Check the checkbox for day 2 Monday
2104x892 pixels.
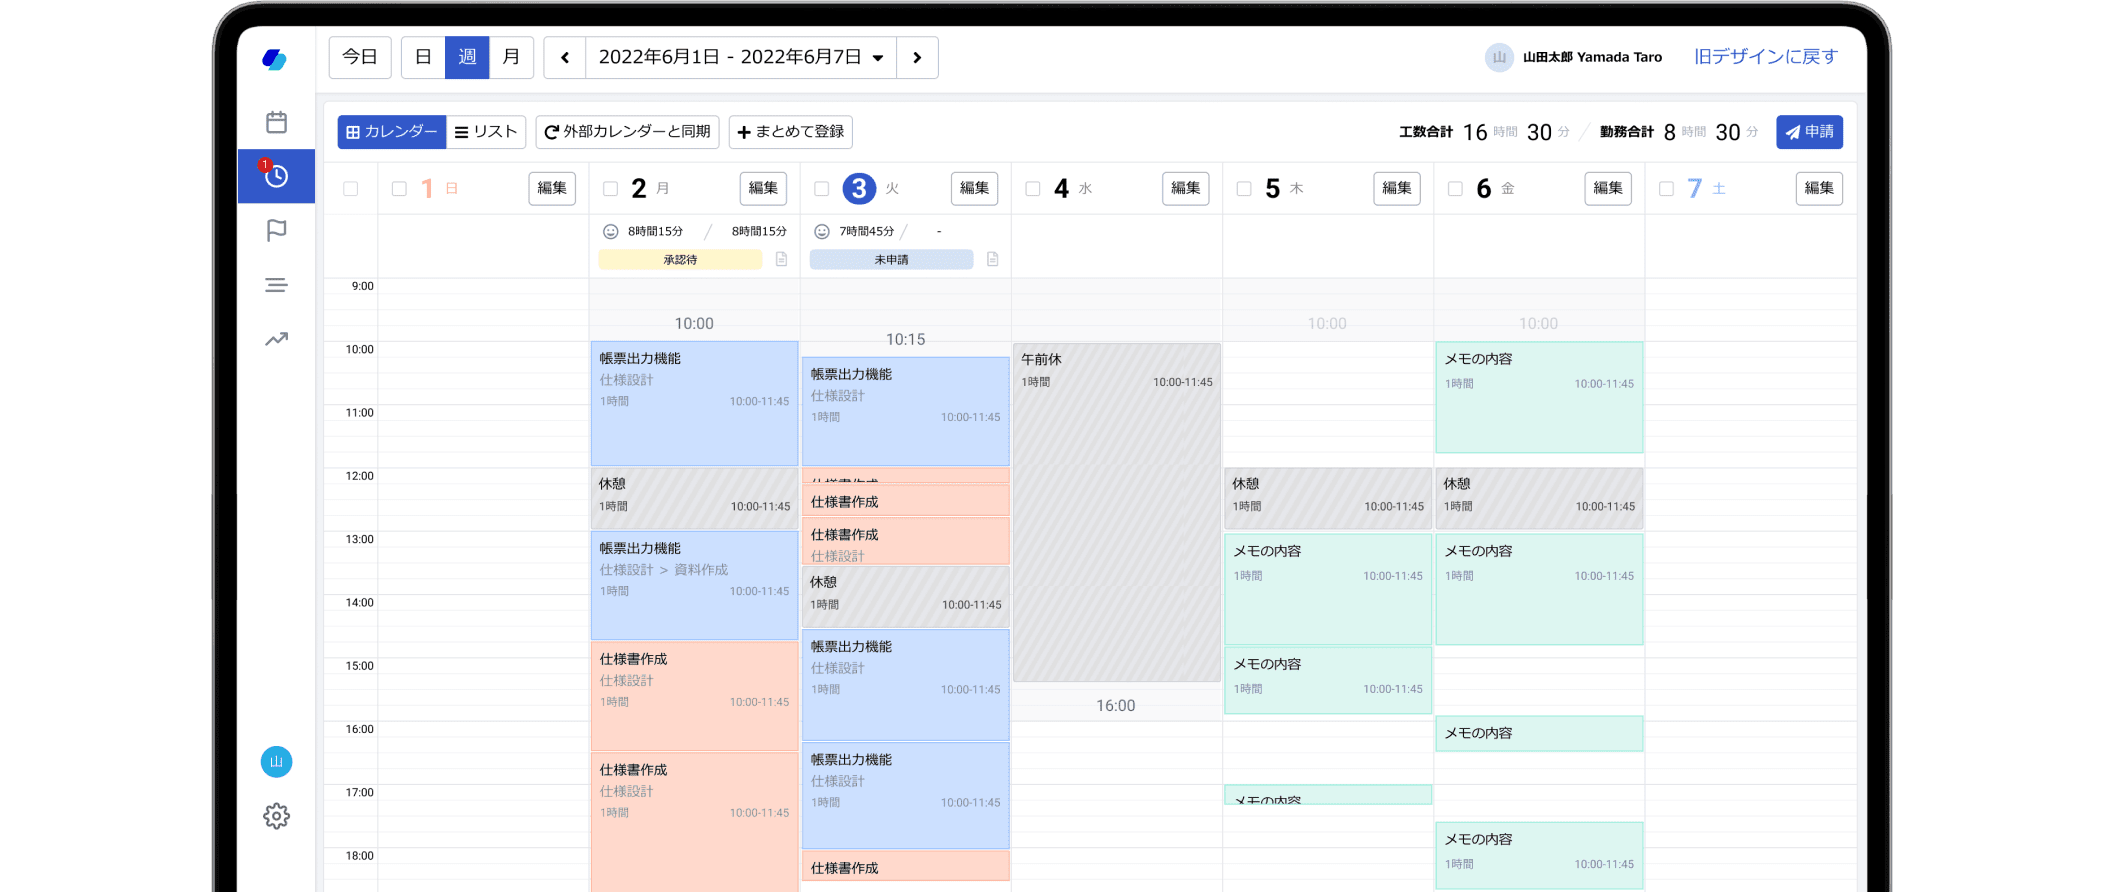click(610, 189)
